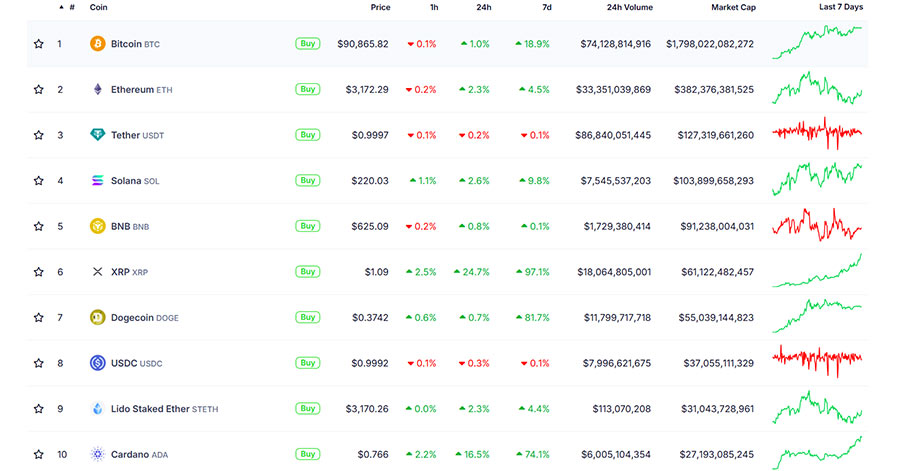
Task: Click the Buy button for BNB
Action: [x=308, y=226]
